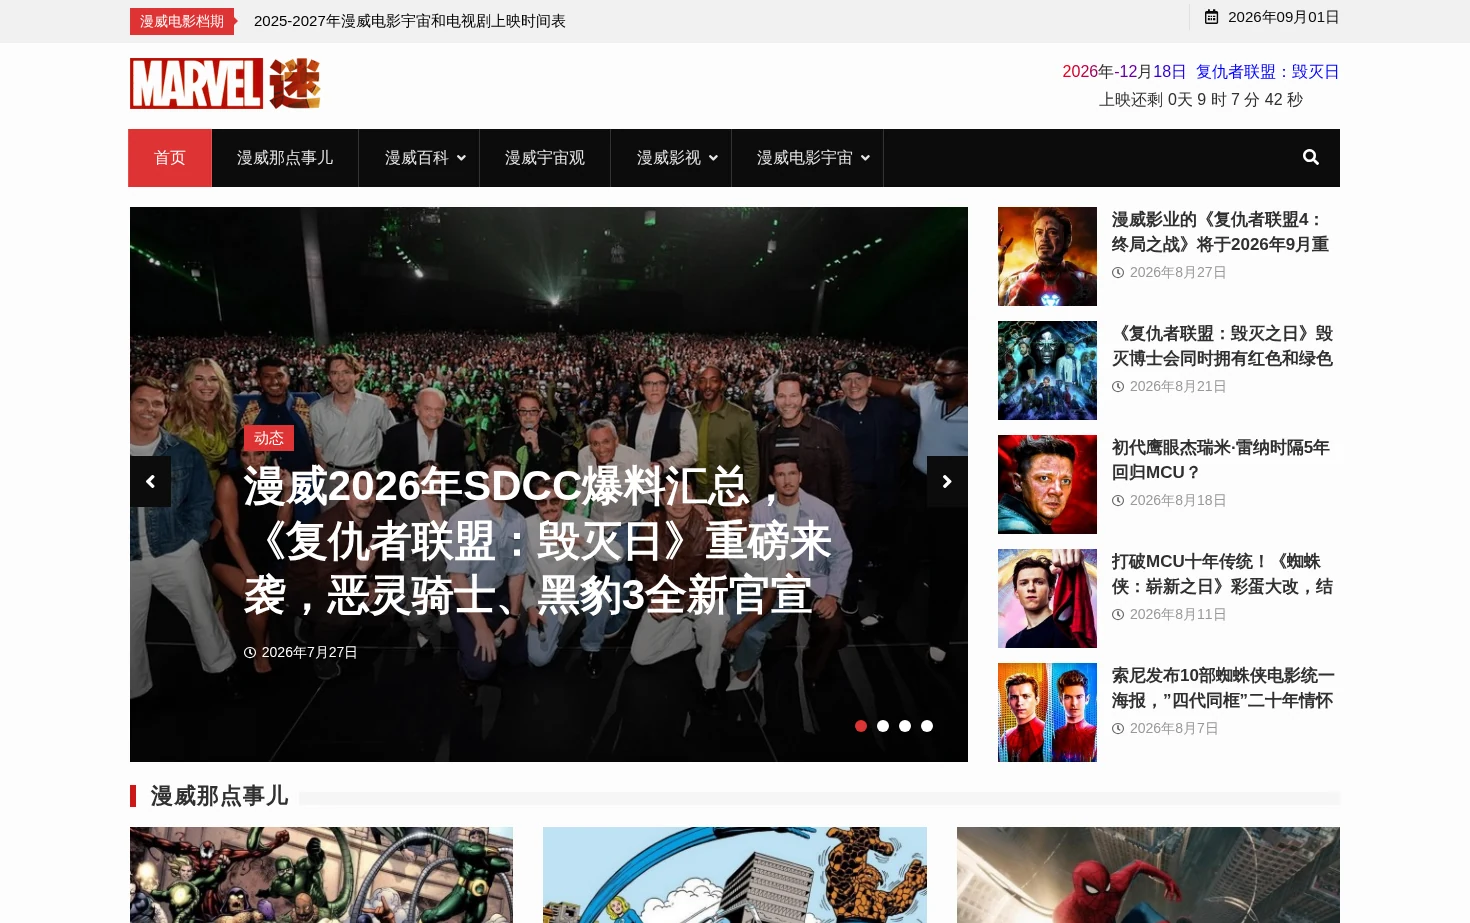Click the Tom Holland Spider-Man mask thumbnail
Image resolution: width=1470 pixels, height=923 pixels.
(x=1047, y=598)
